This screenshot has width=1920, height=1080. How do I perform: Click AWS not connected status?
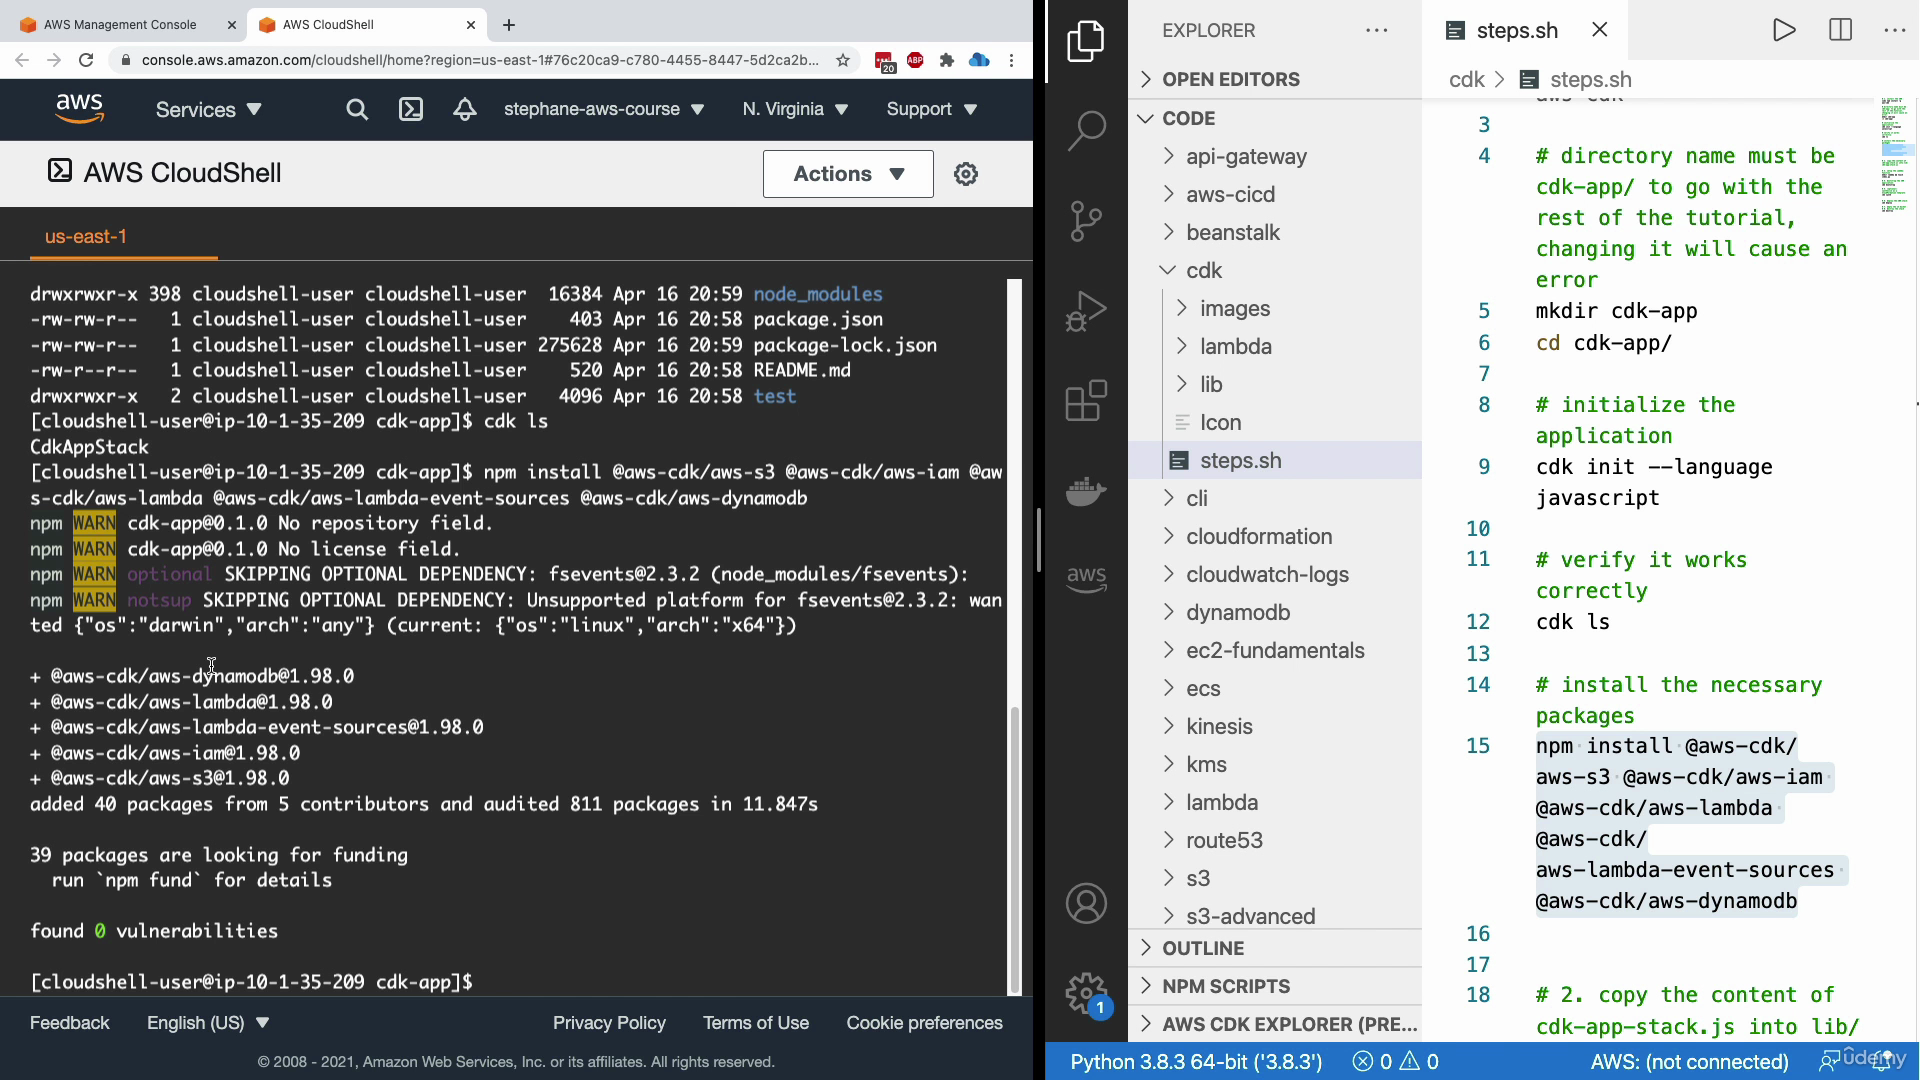(1689, 1062)
